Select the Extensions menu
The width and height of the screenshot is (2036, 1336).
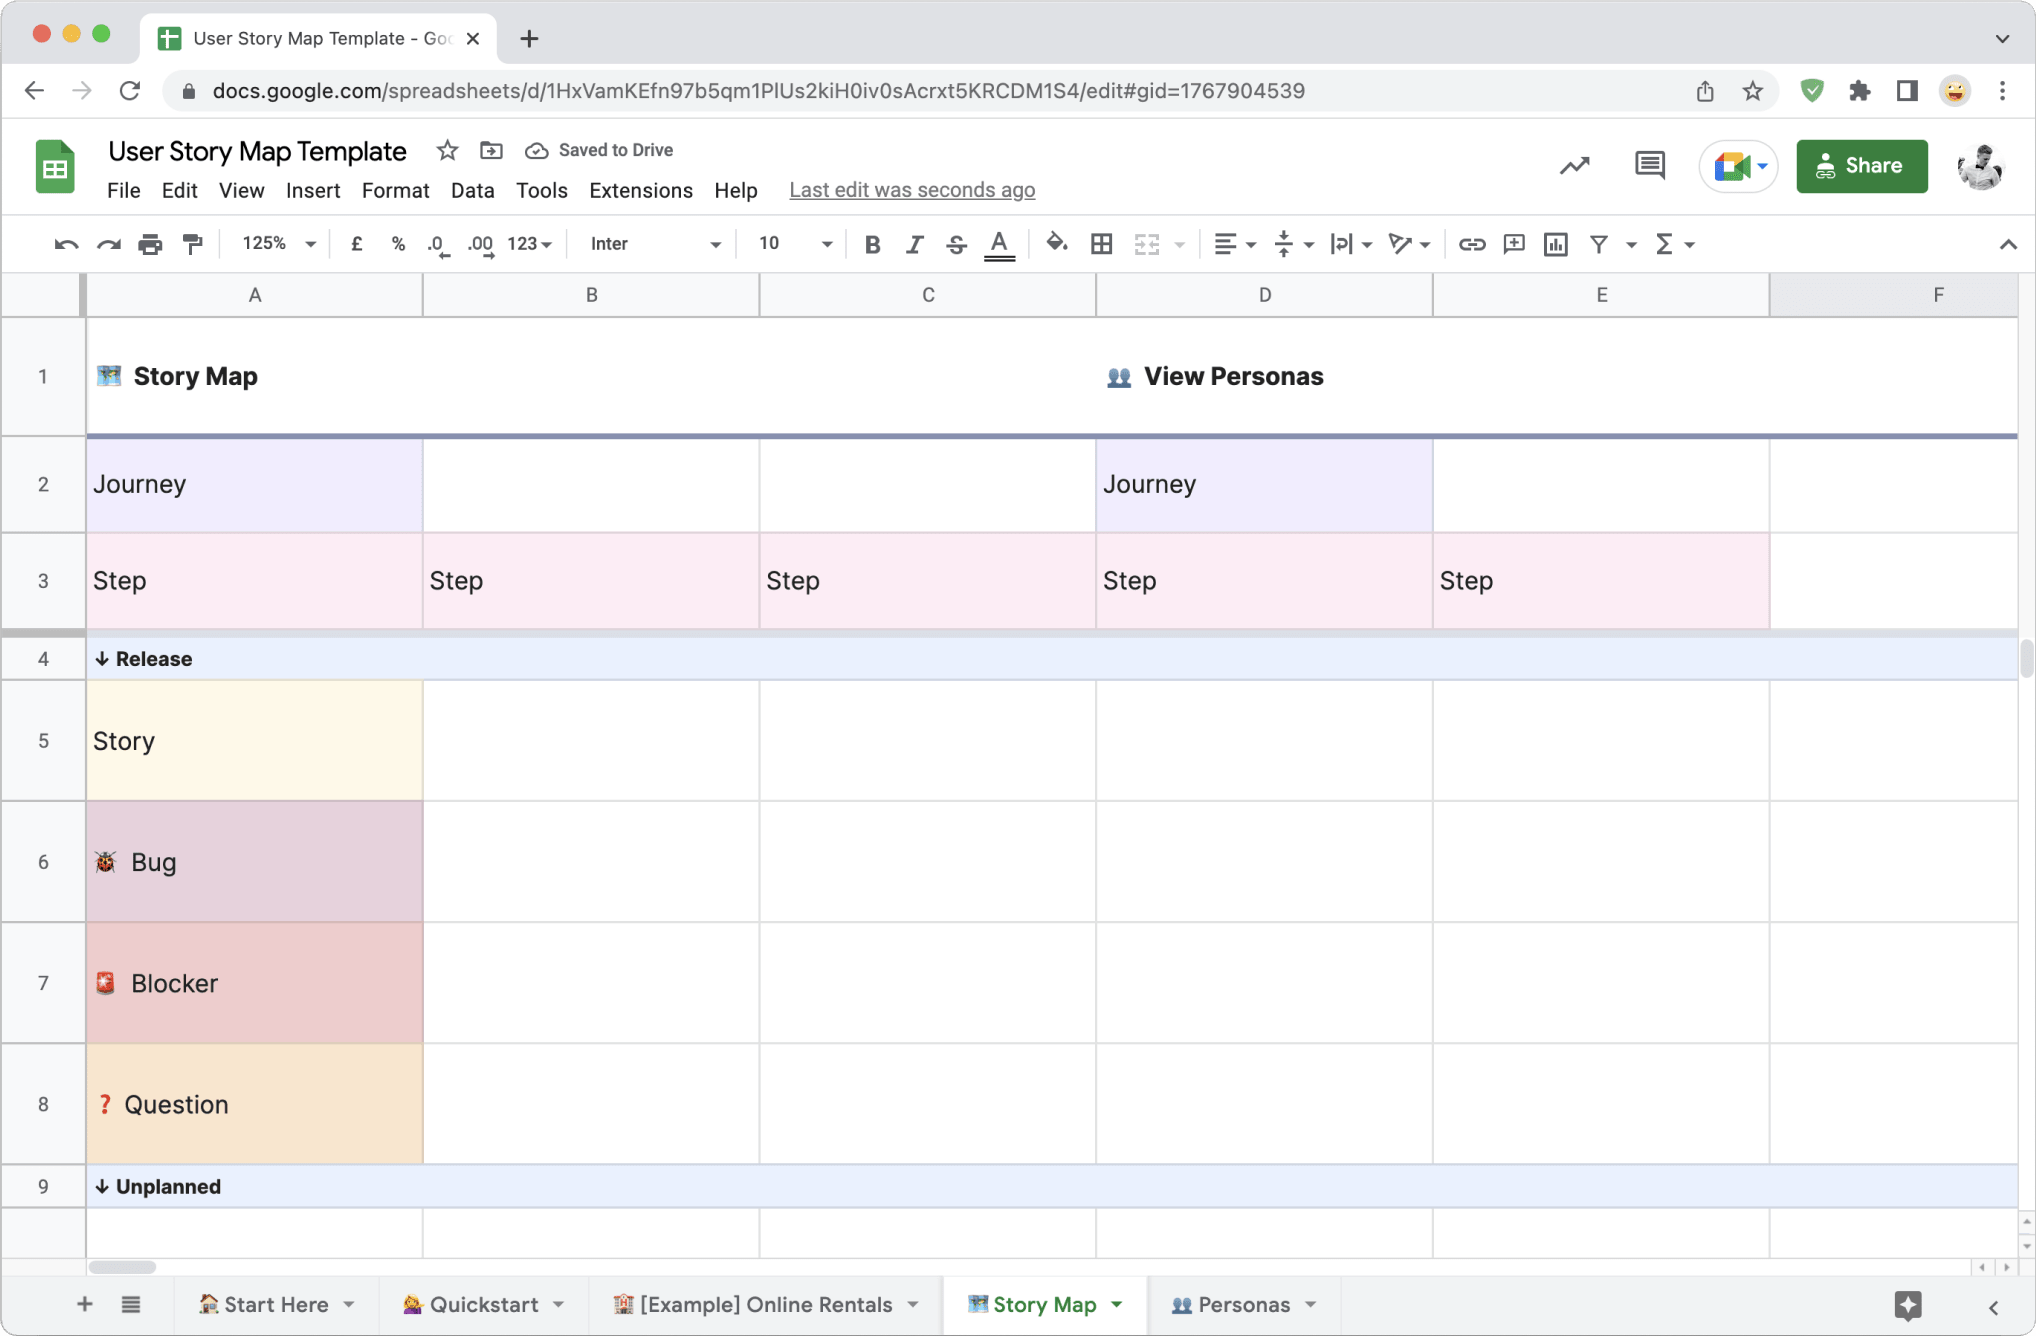point(641,189)
